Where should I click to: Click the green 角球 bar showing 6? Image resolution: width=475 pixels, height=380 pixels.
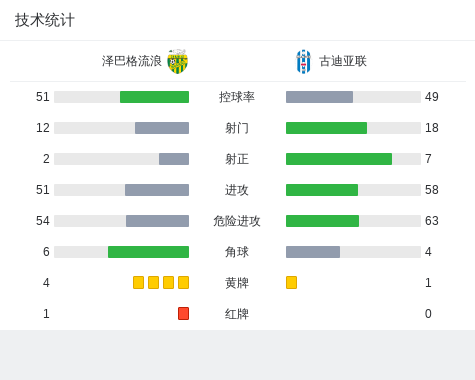(148, 252)
